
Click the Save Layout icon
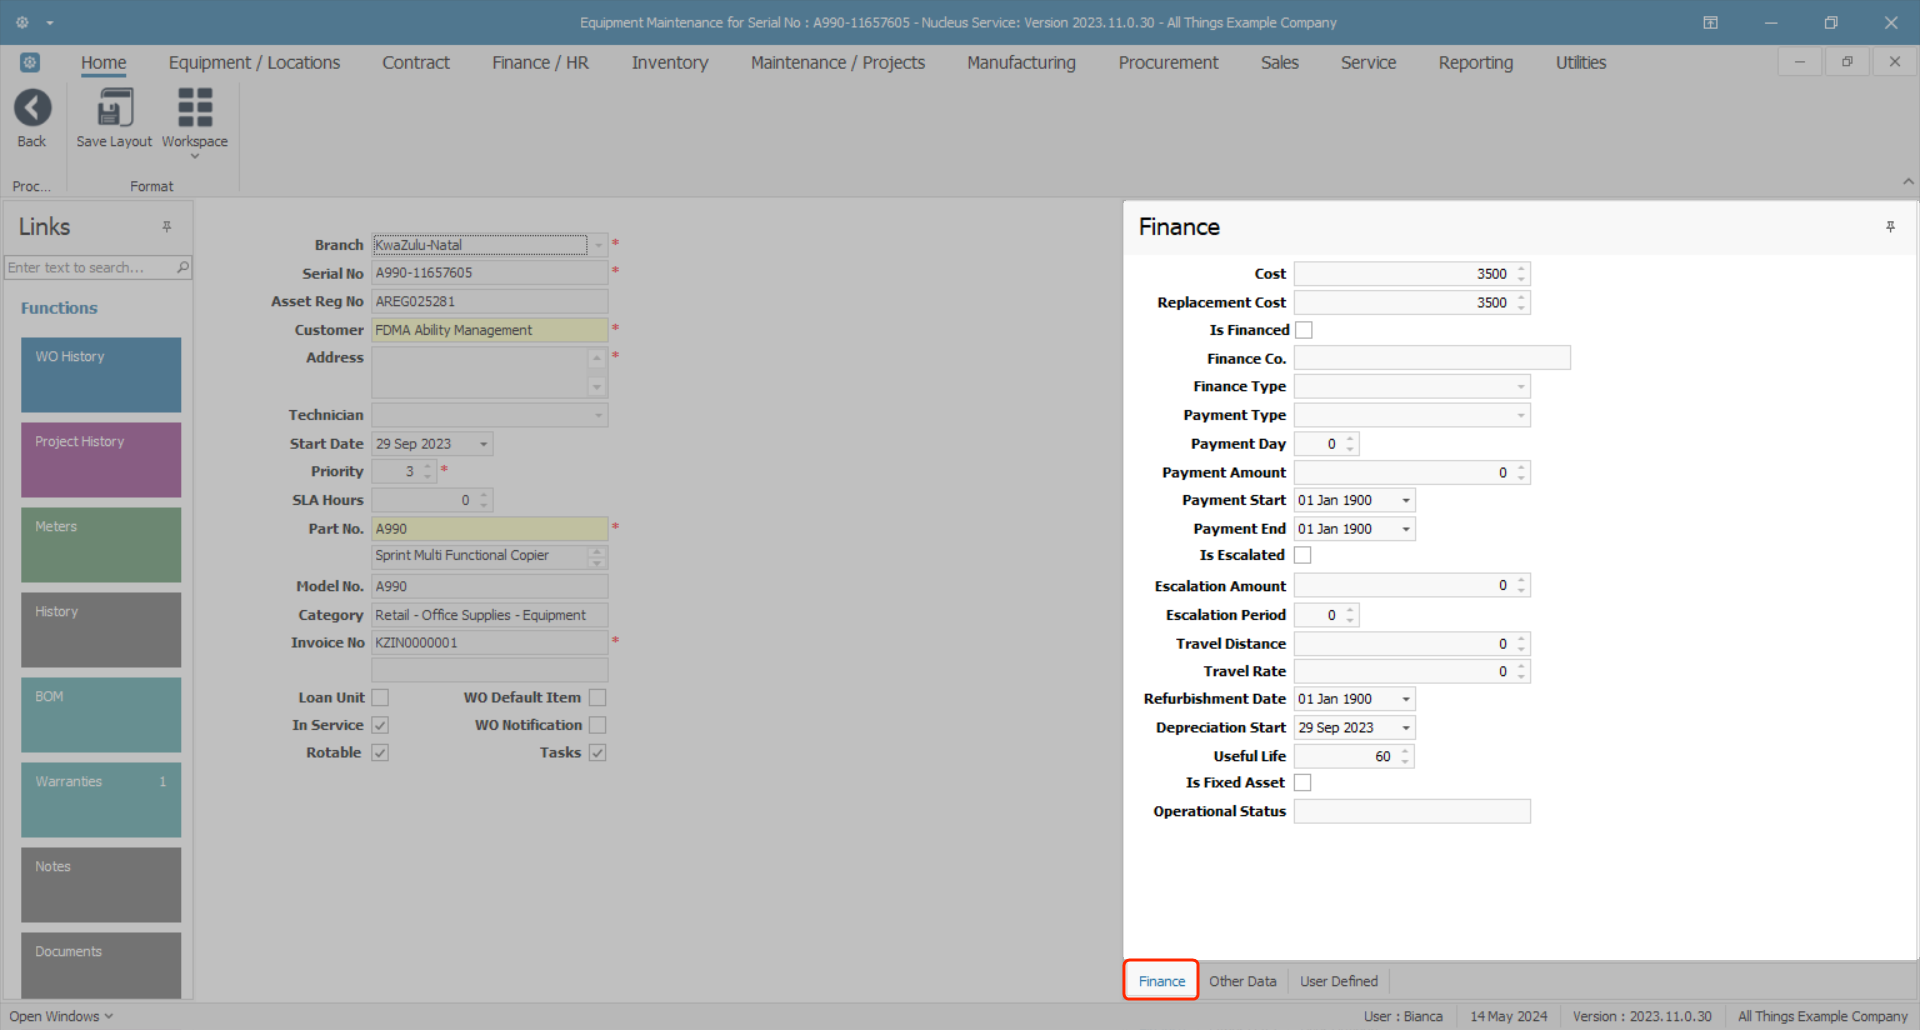(114, 108)
